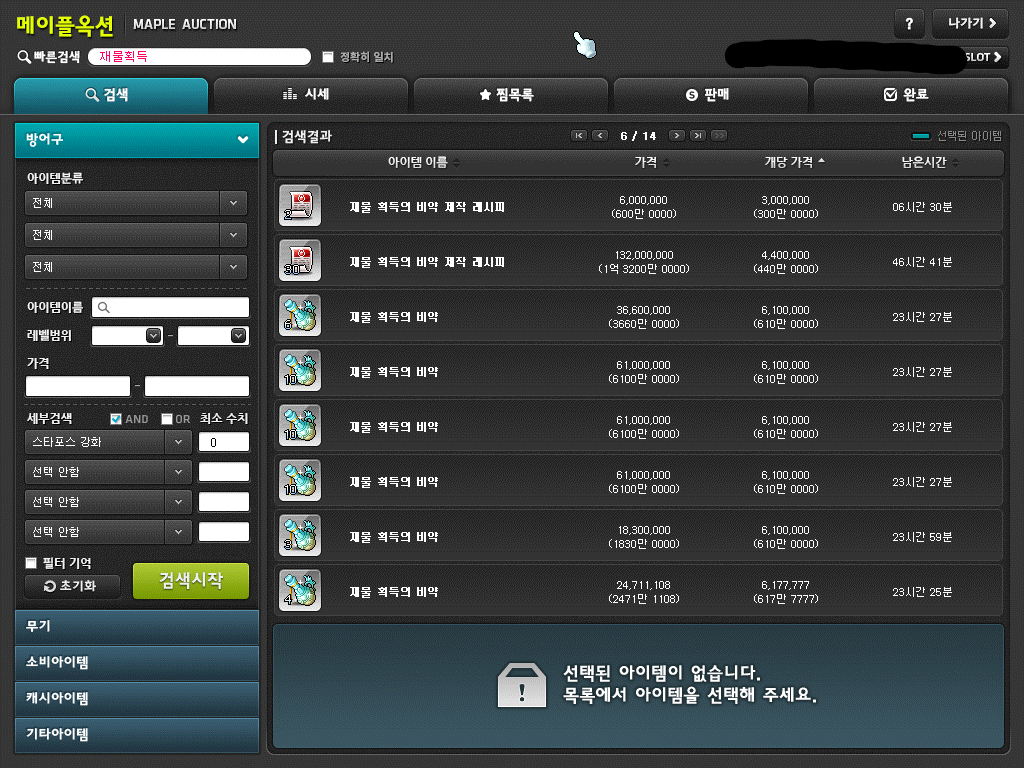Select the row priced 6,000,000
This screenshot has width=1024, height=768.
click(x=638, y=206)
